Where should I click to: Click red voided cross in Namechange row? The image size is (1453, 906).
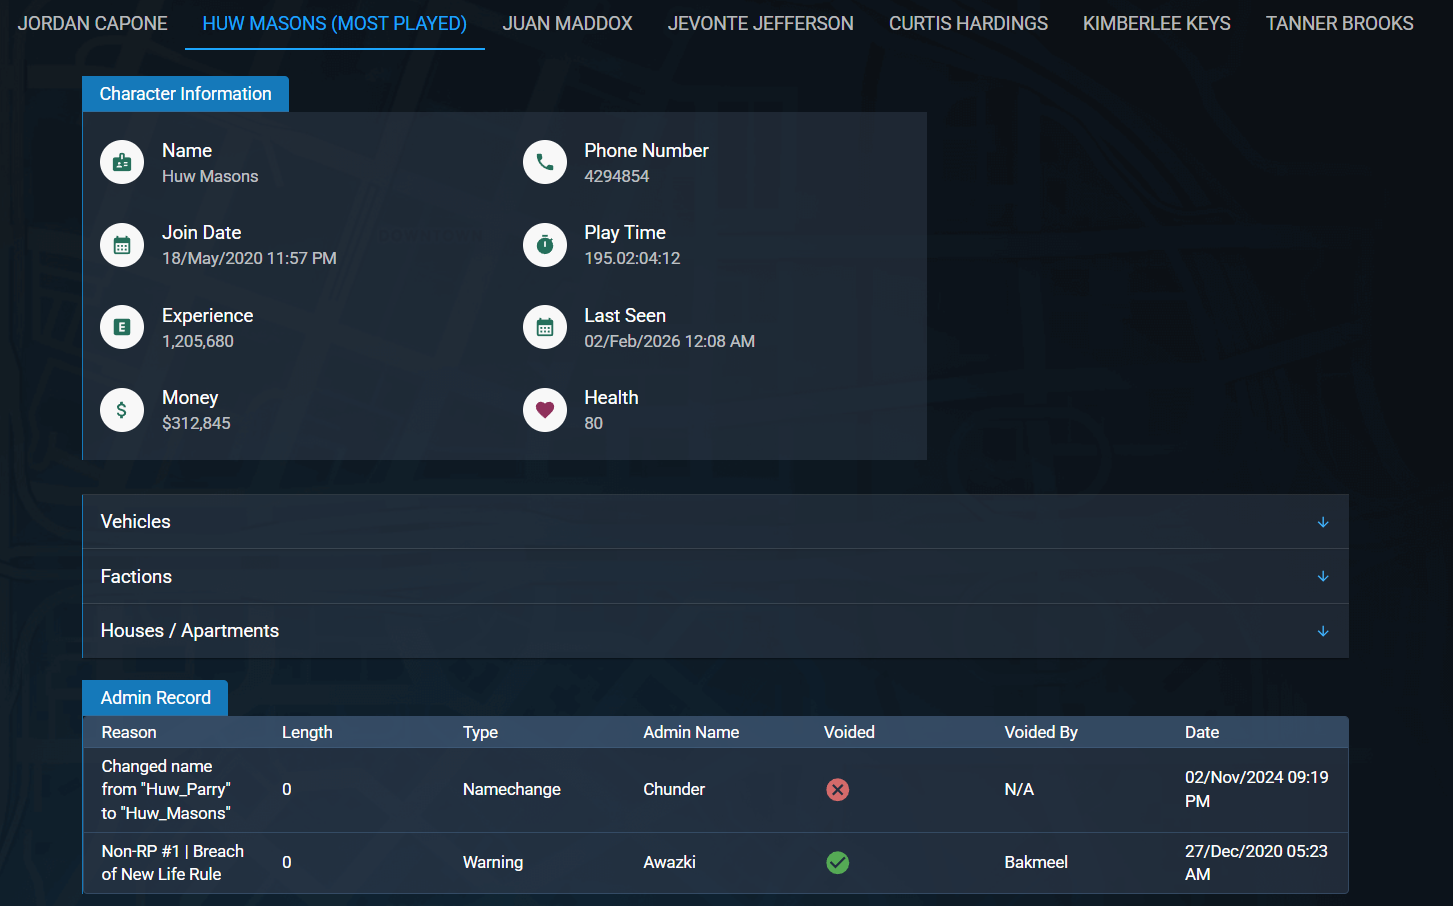838,790
